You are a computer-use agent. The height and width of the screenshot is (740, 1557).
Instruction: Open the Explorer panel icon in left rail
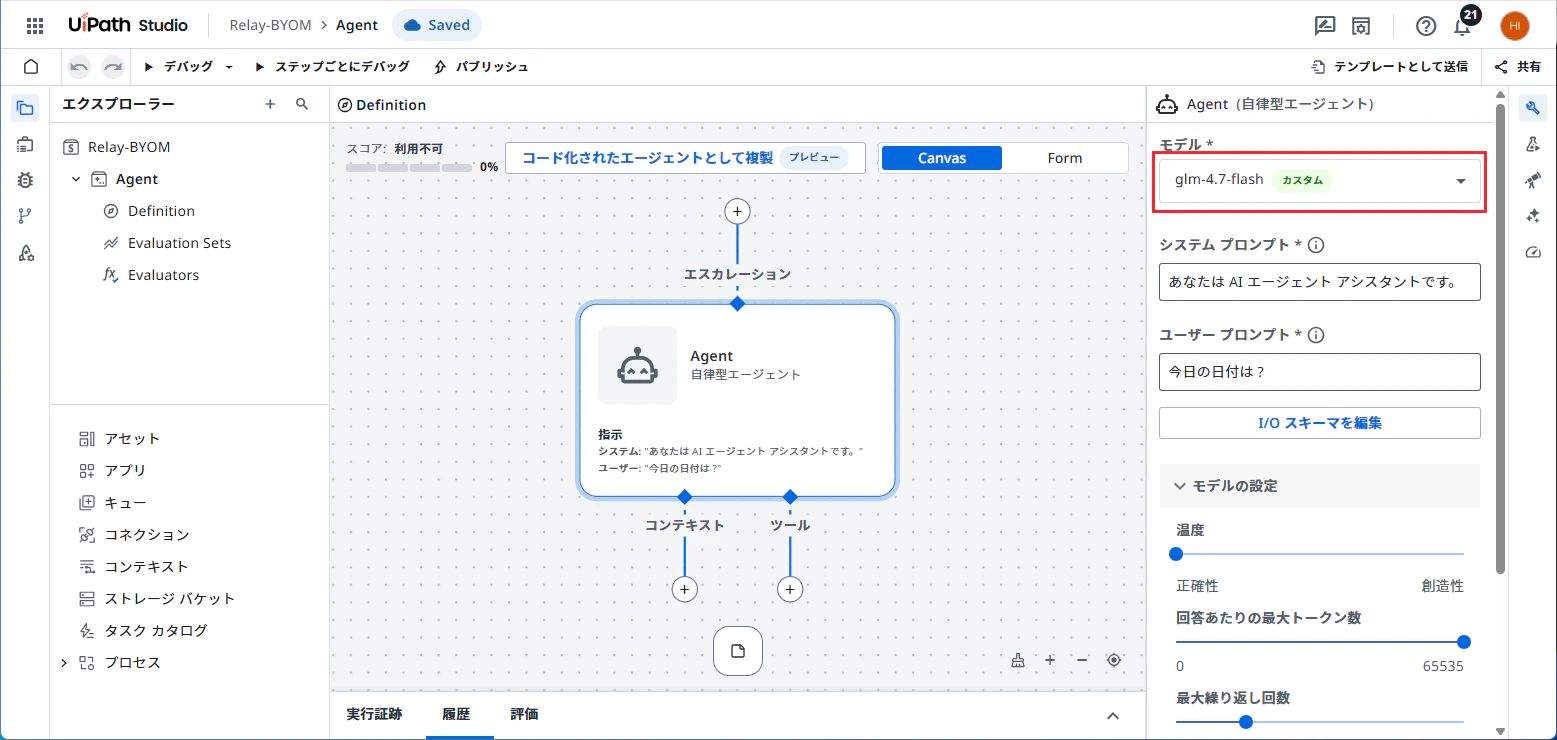26,108
